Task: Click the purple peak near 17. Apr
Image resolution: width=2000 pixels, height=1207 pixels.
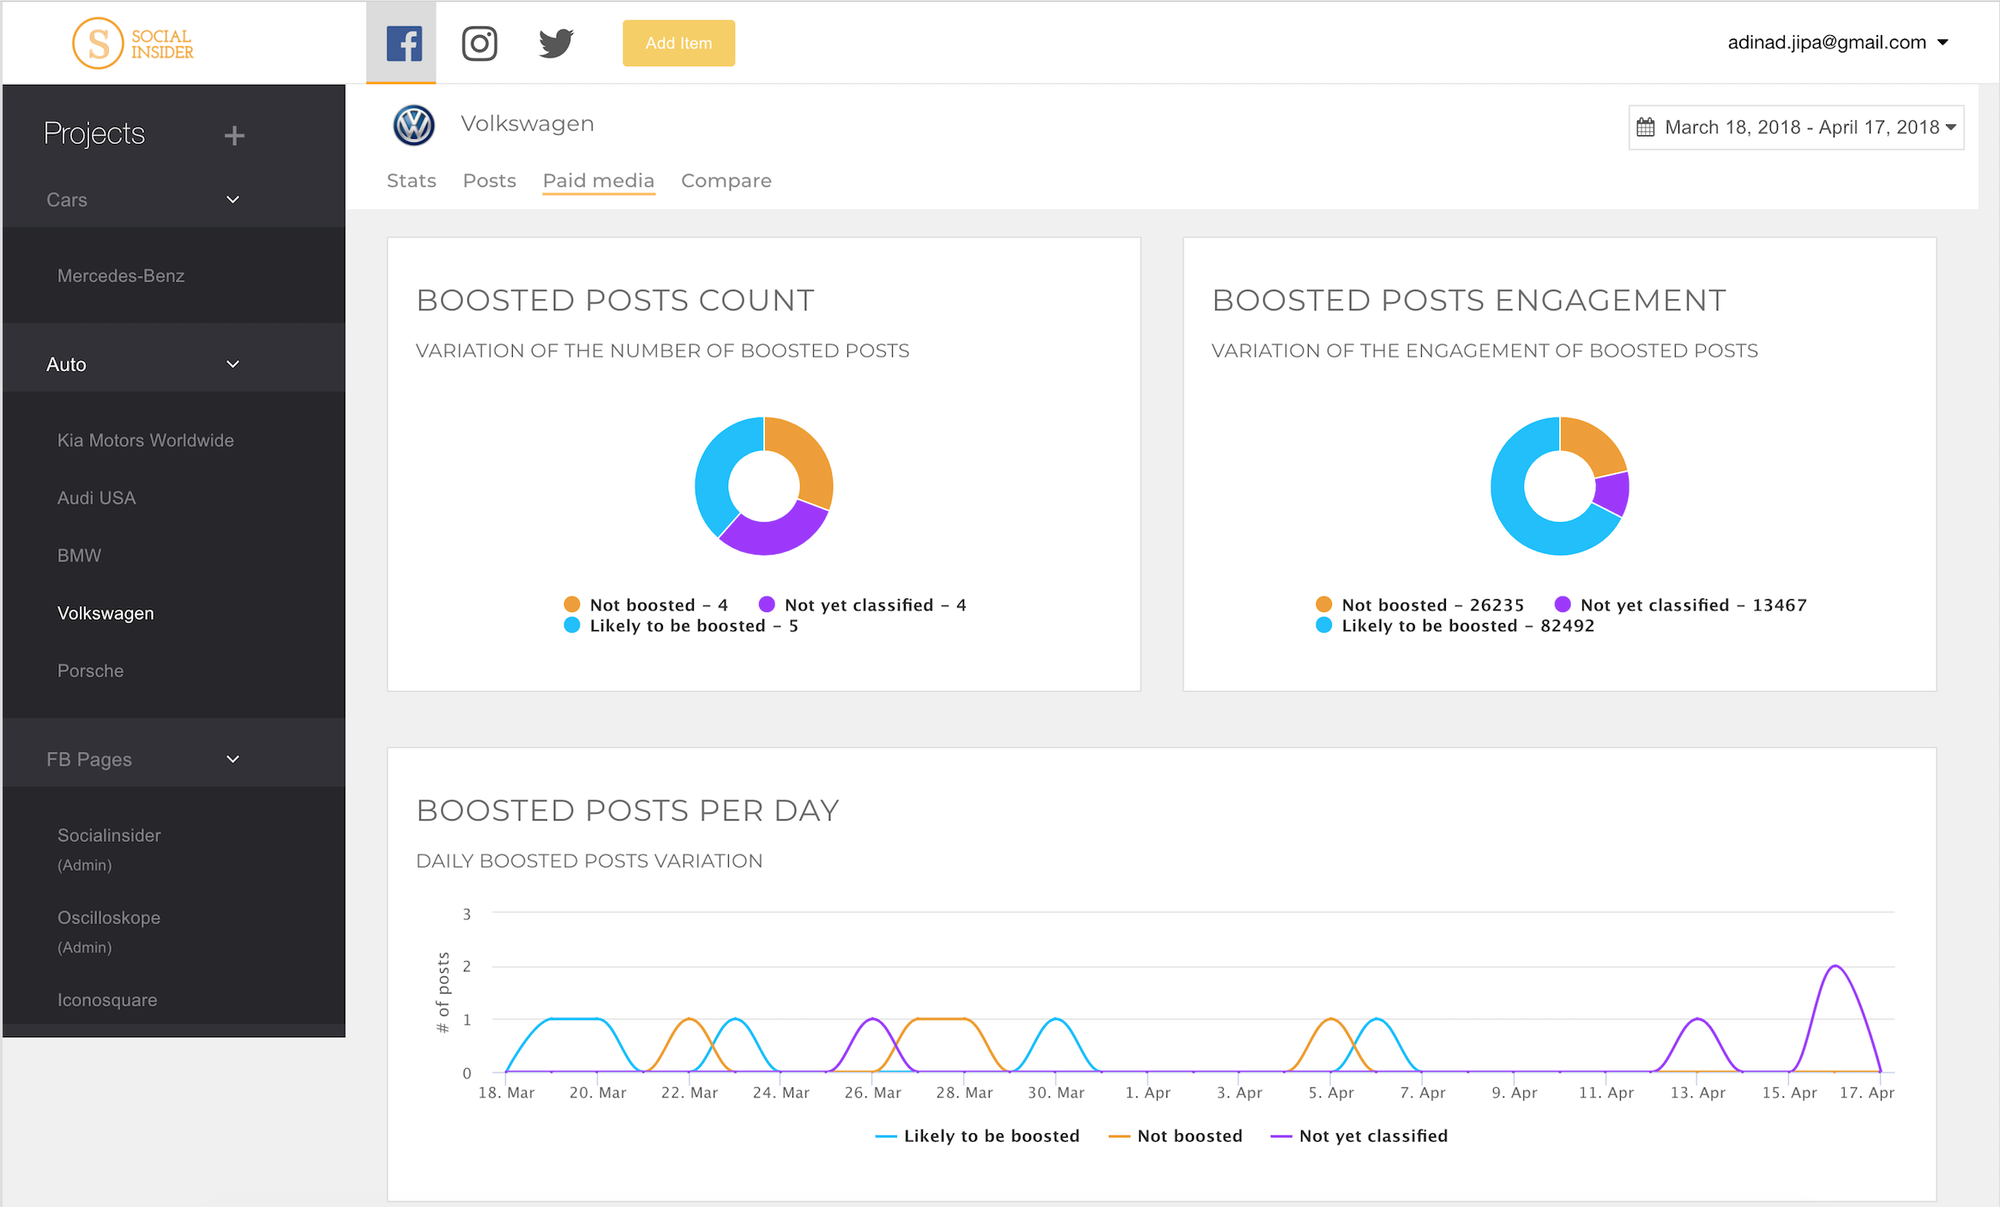Action: [x=1835, y=967]
